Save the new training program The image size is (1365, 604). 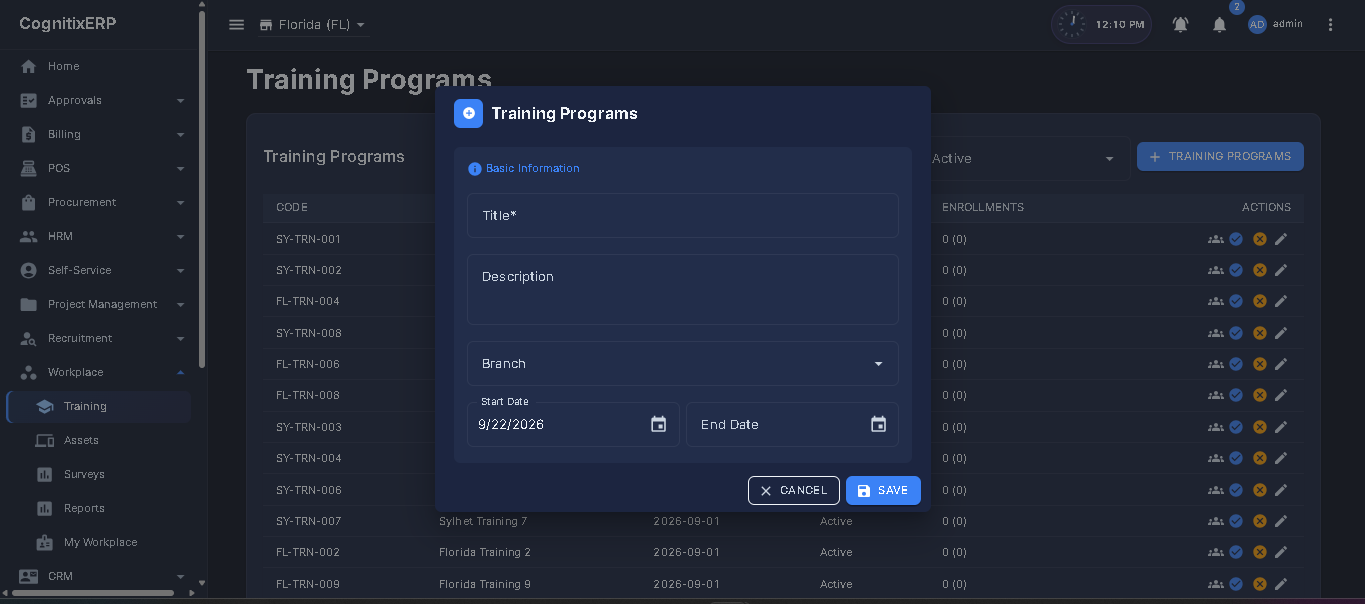pos(883,490)
